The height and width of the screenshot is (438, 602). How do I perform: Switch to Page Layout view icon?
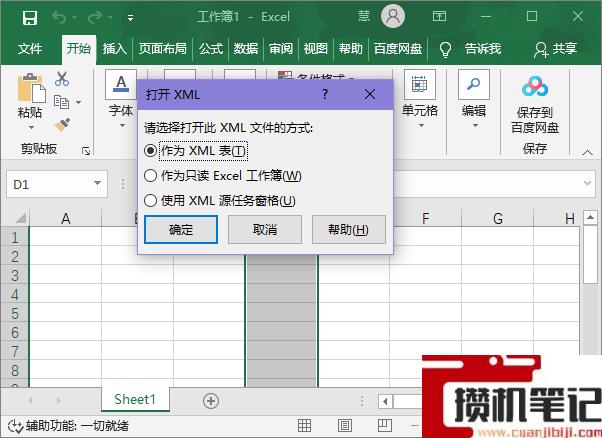click(344, 425)
